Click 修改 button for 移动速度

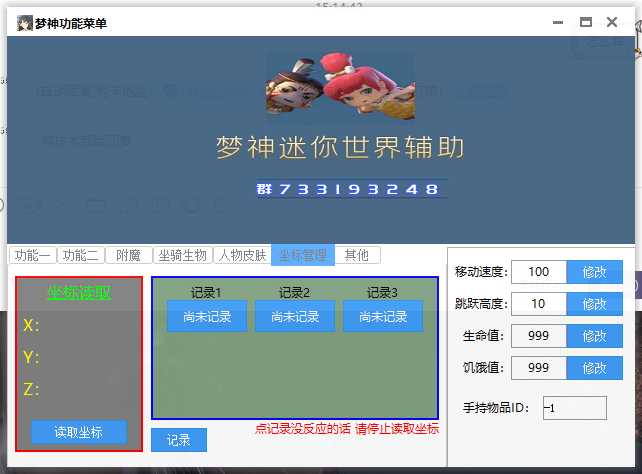[595, 272]
